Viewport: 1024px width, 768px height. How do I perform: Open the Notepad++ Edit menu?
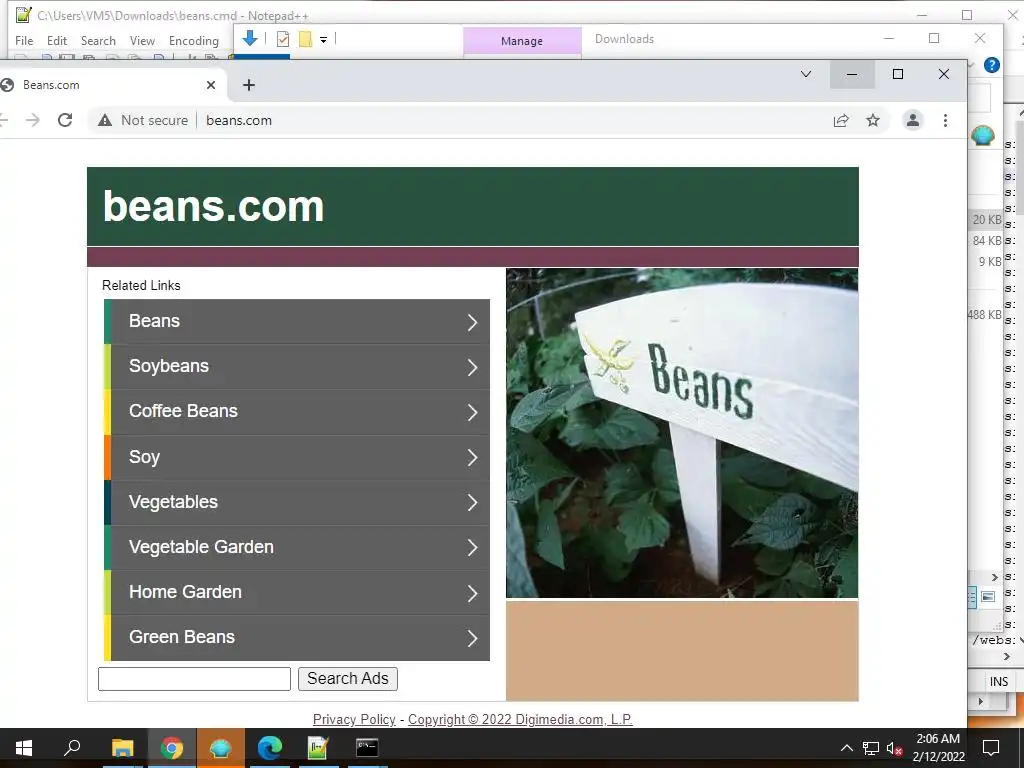tap(57, 40)
